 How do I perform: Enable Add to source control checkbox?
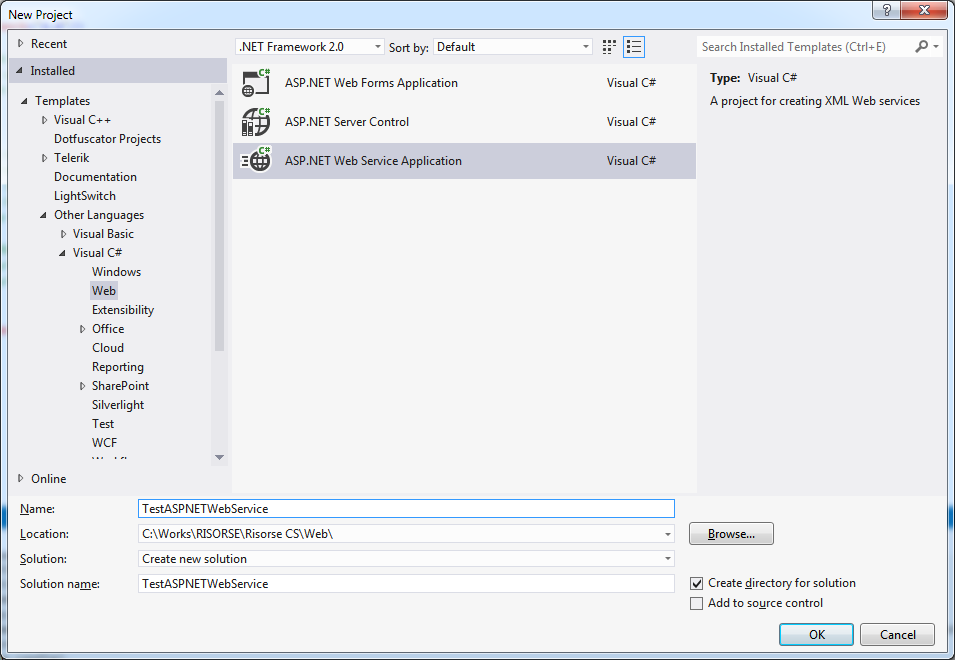tap(697, 603)
